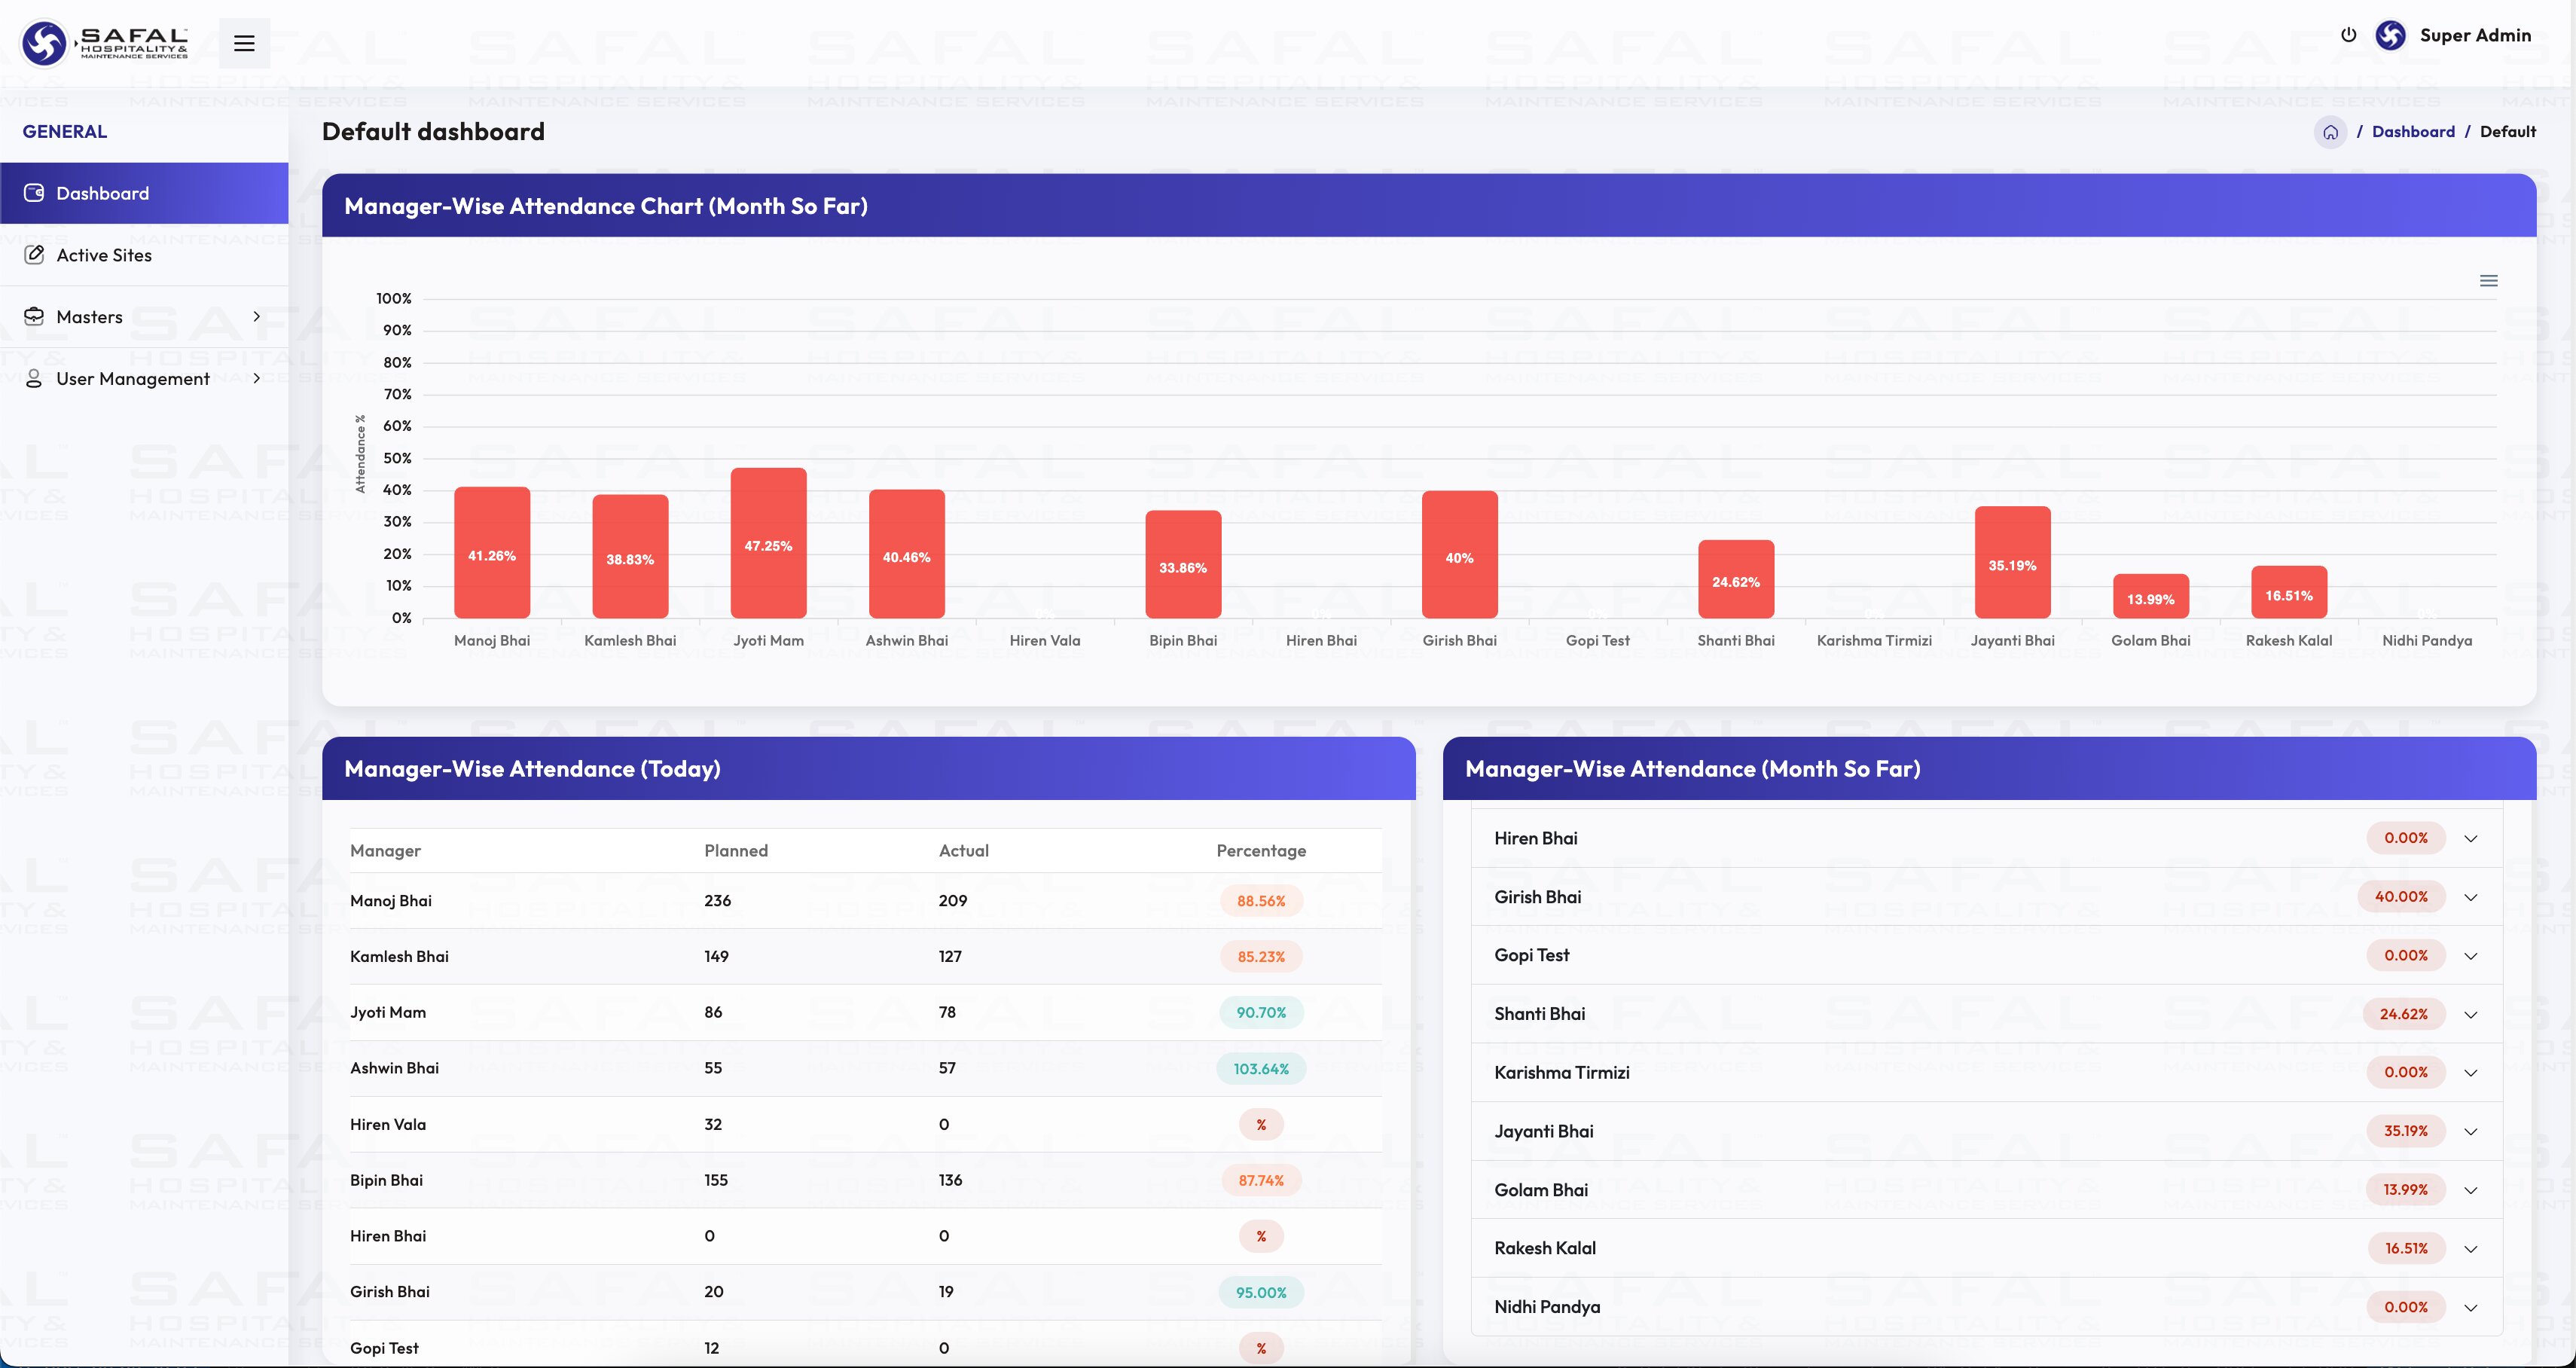Click the Super Admin username

click(2474, 35)
